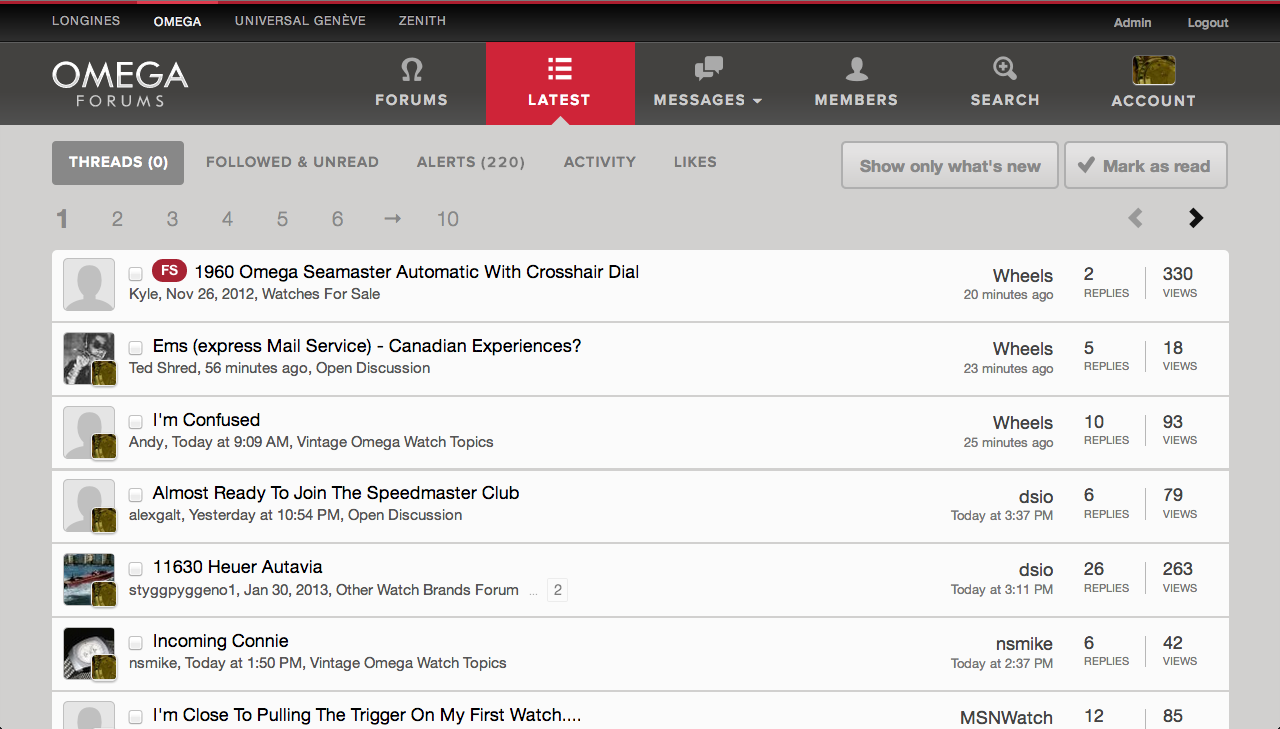Click the Search magnifier icon
This screenshot has width=1280, height=729.
[x=1004, y=69]
